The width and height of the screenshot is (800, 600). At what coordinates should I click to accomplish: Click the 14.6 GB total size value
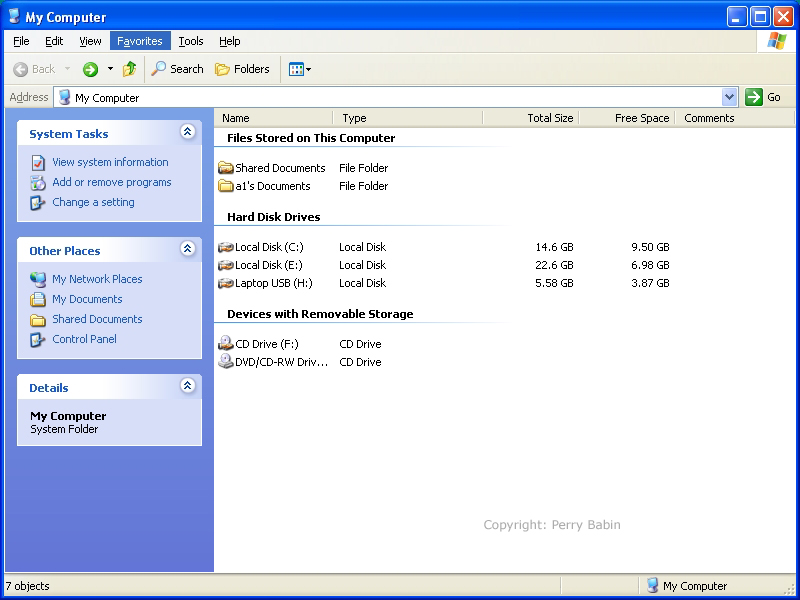[554, 247]
